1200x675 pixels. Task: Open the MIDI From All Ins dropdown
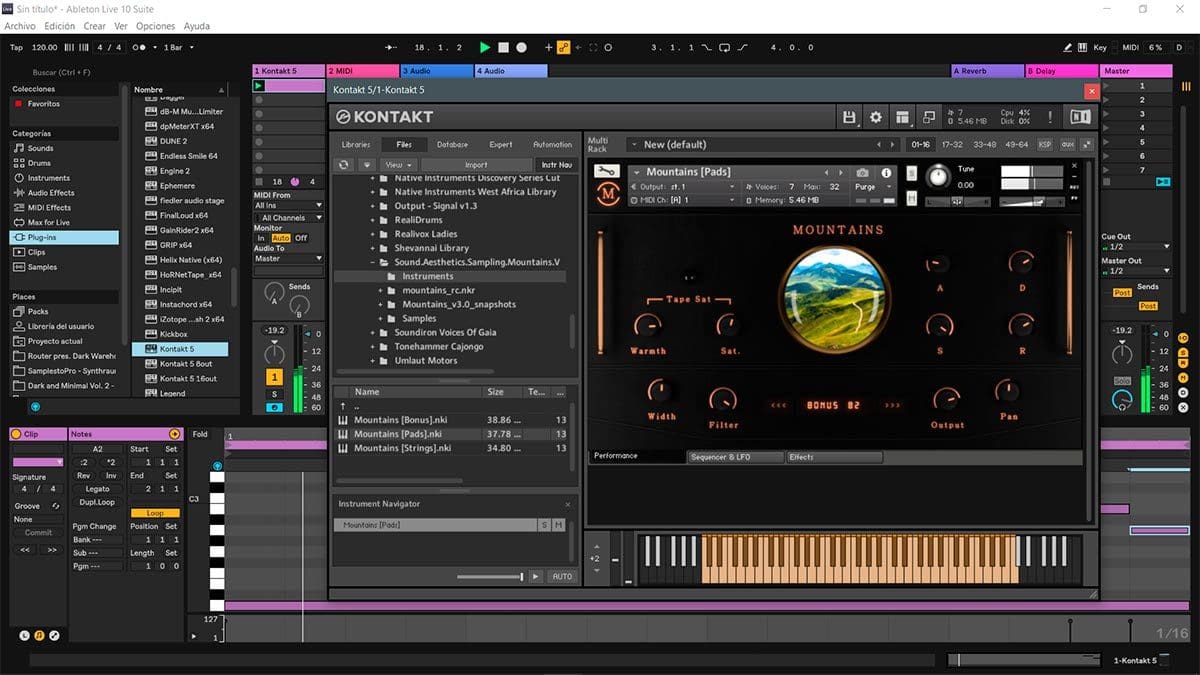pos(289,206)
